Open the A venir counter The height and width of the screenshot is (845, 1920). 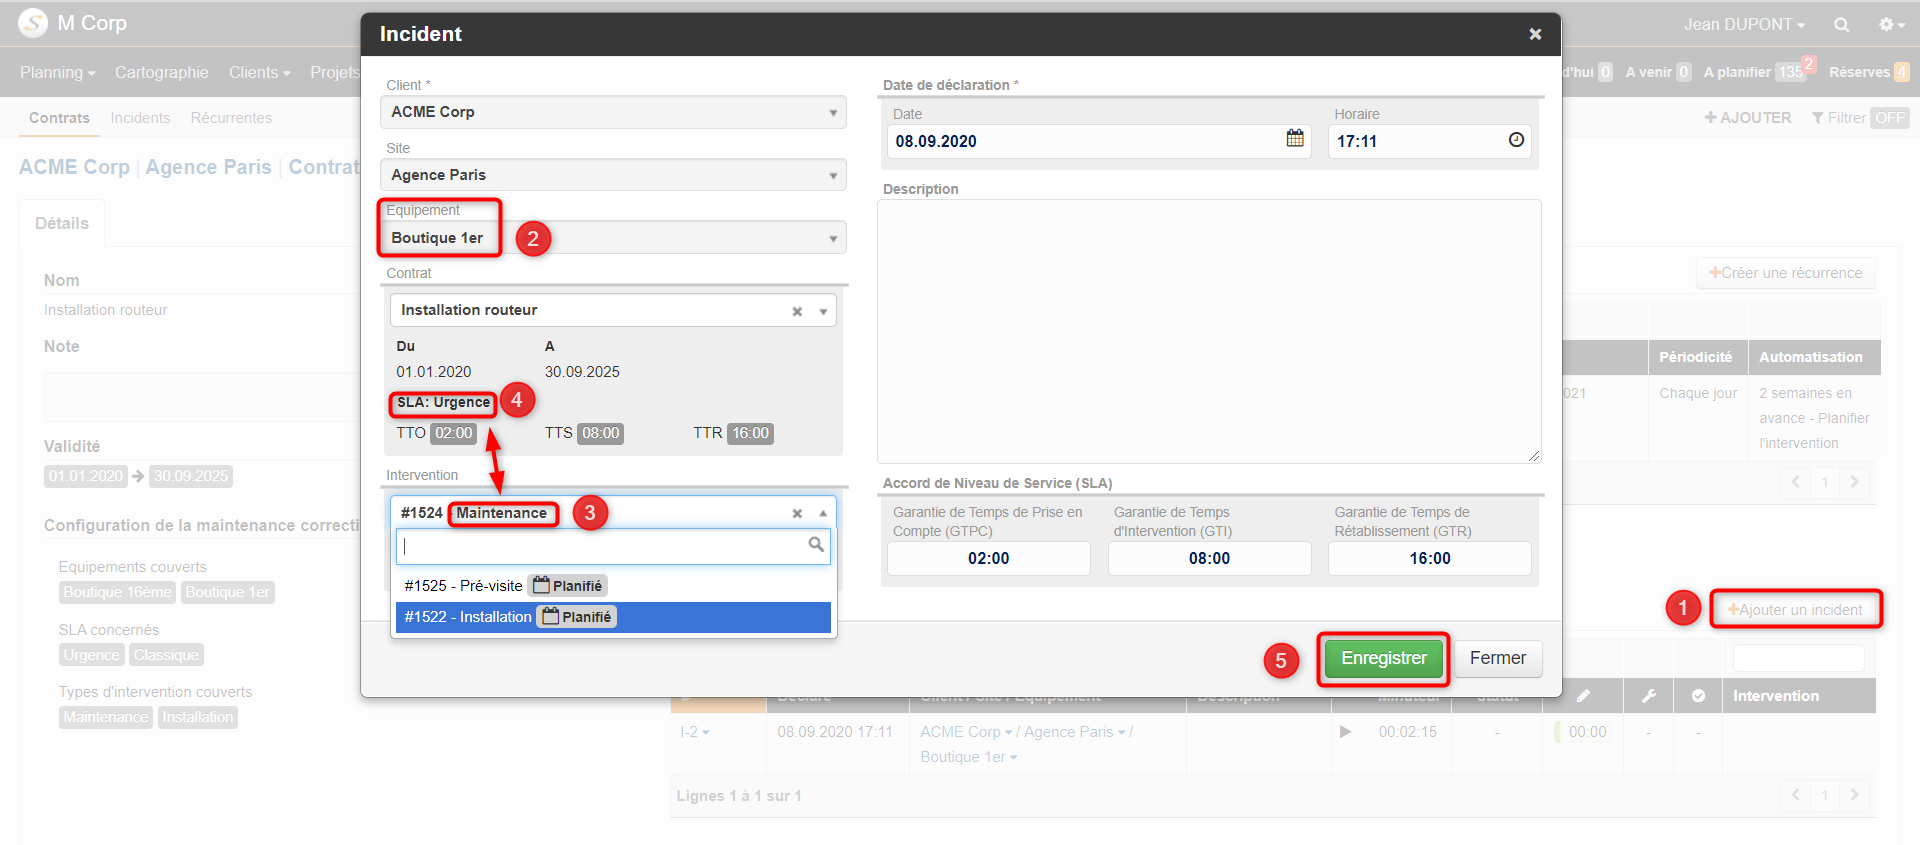click(1658, 72)
